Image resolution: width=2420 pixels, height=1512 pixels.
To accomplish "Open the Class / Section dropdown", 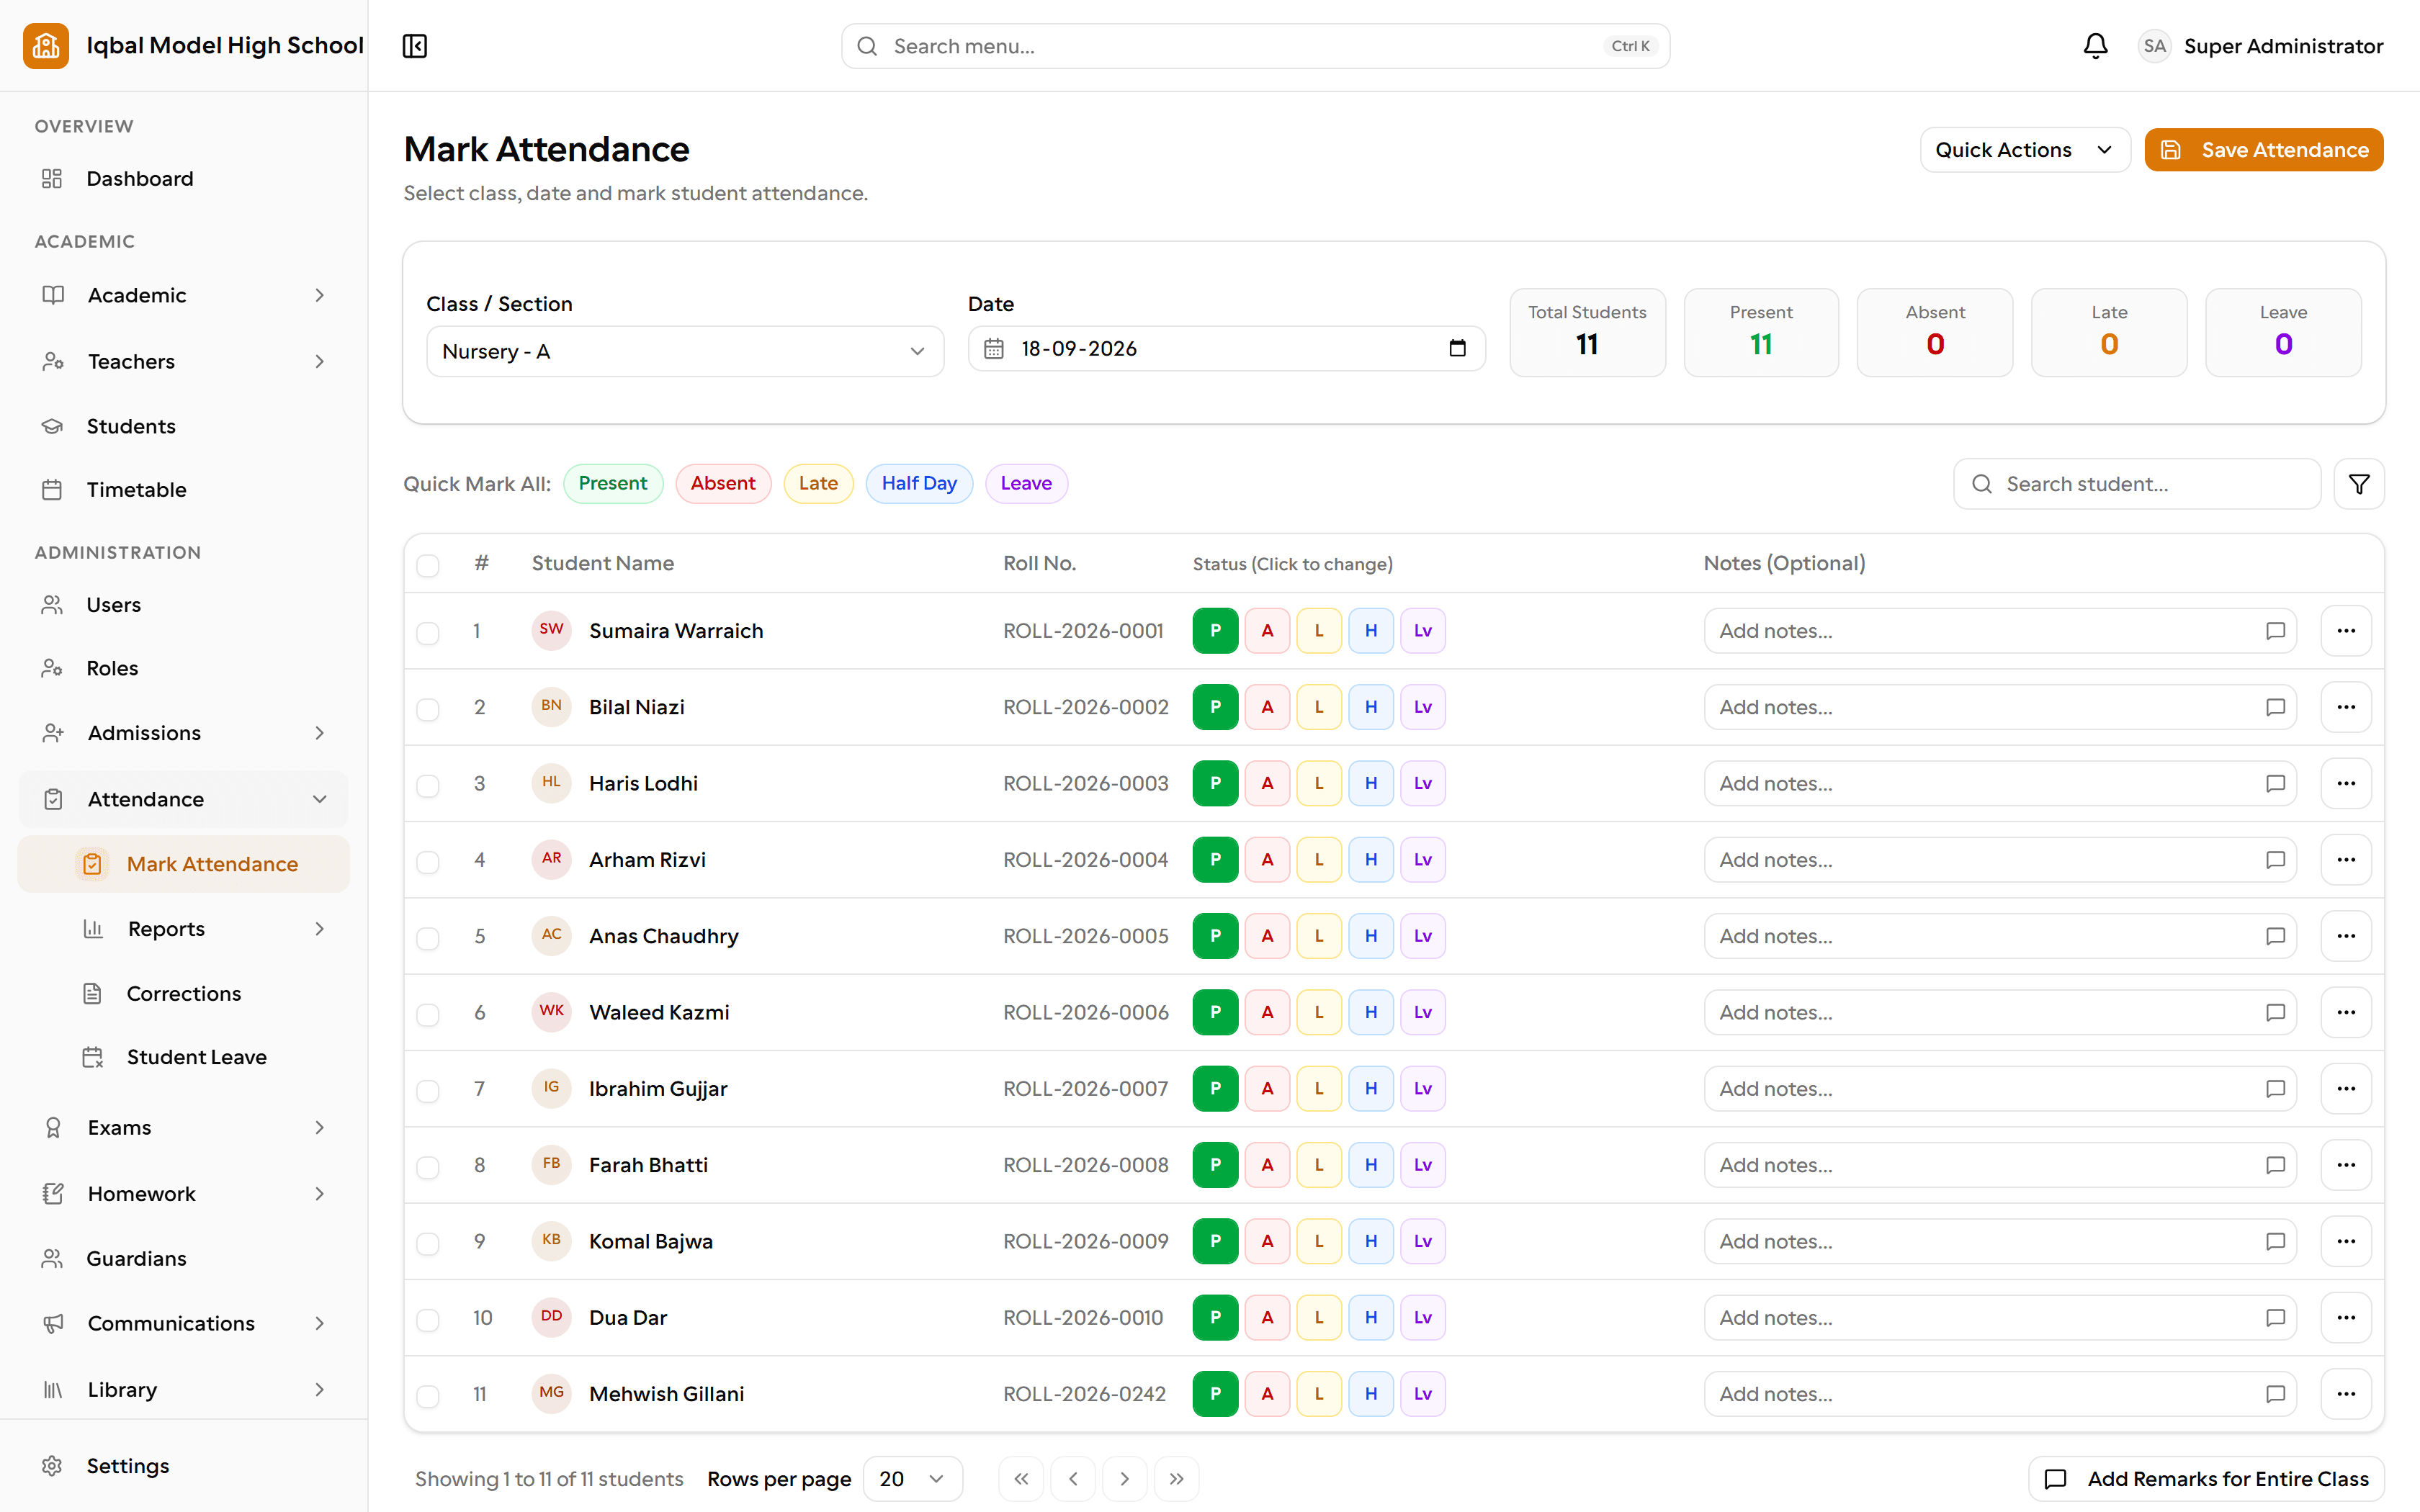I will point(685,351).
